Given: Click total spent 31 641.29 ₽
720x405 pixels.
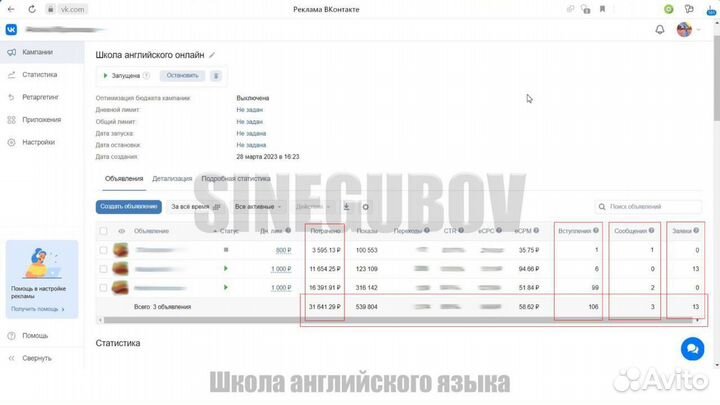Looking at the screenshot, I should 325,307.
